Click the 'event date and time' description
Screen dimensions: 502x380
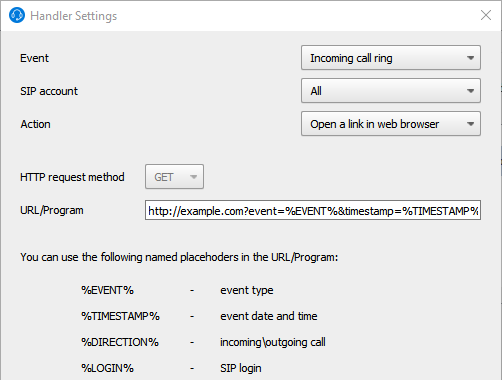[269, 316]
